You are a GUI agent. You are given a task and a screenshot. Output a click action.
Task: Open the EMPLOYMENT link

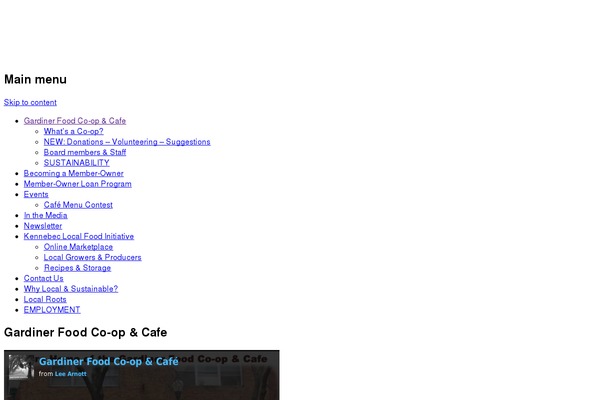pyautogui.click(x=52, y=310)
